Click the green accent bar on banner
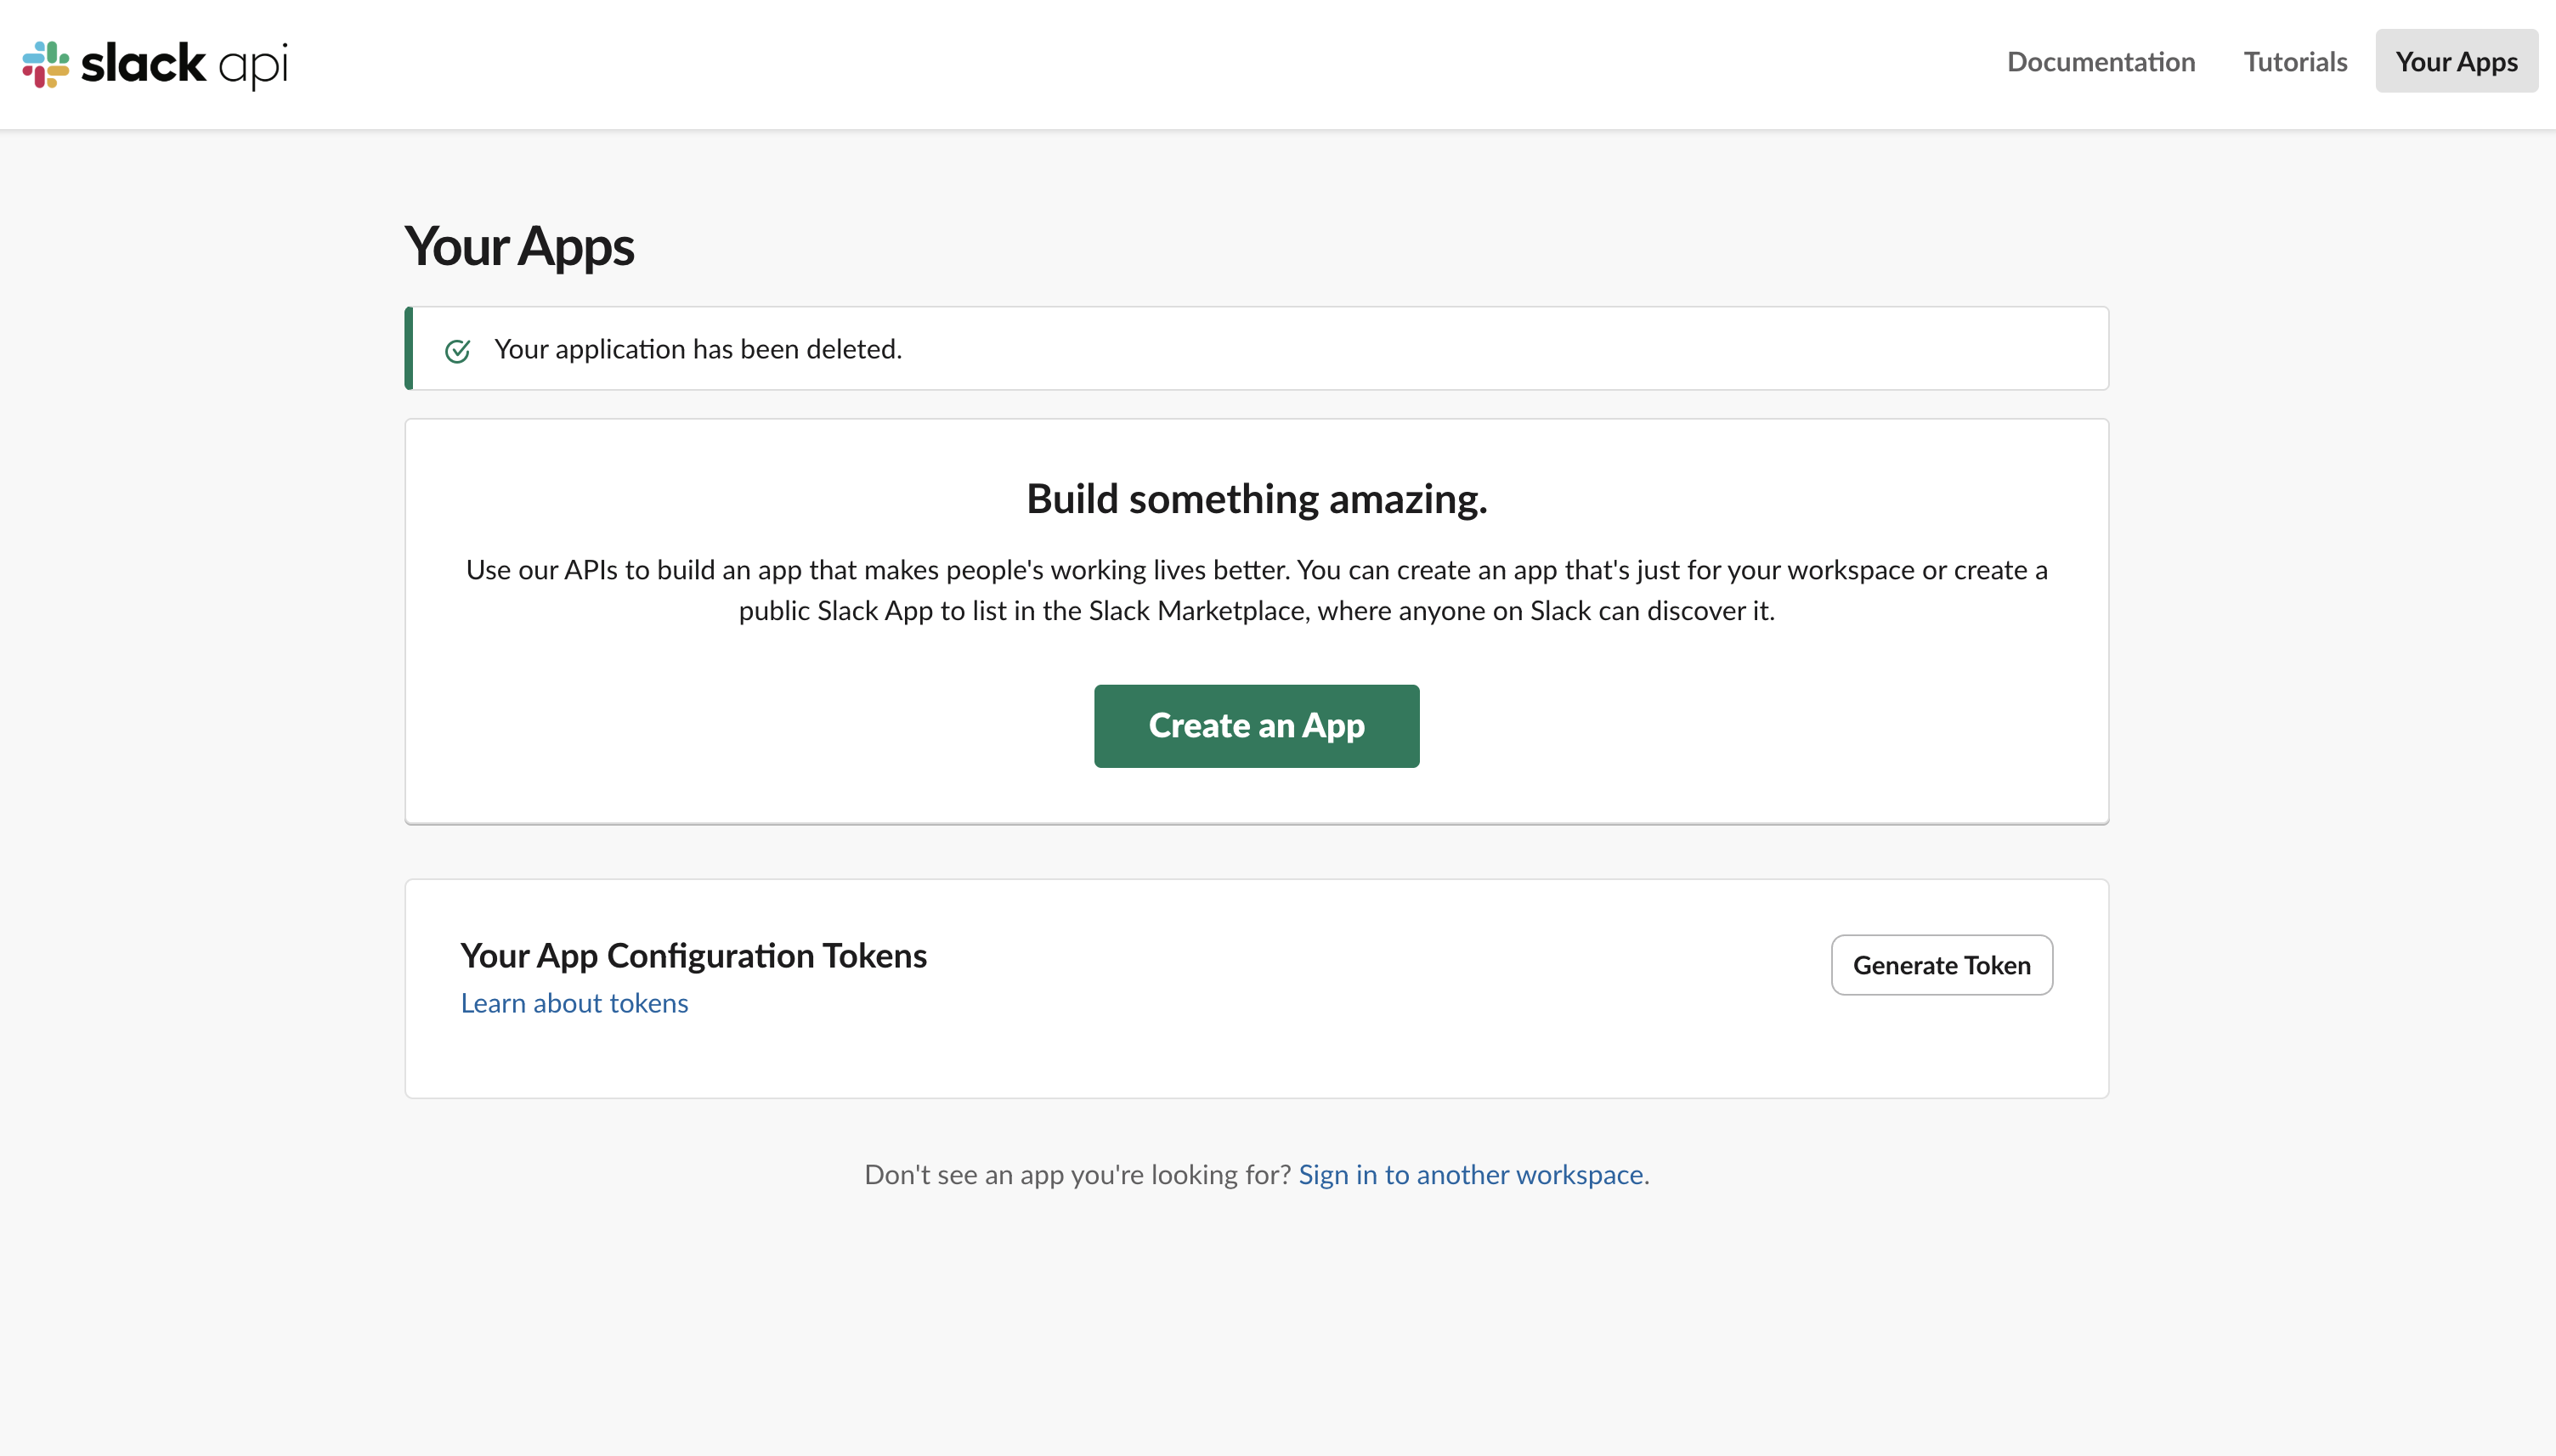The image size is (2556, 1456). [409, 348]
